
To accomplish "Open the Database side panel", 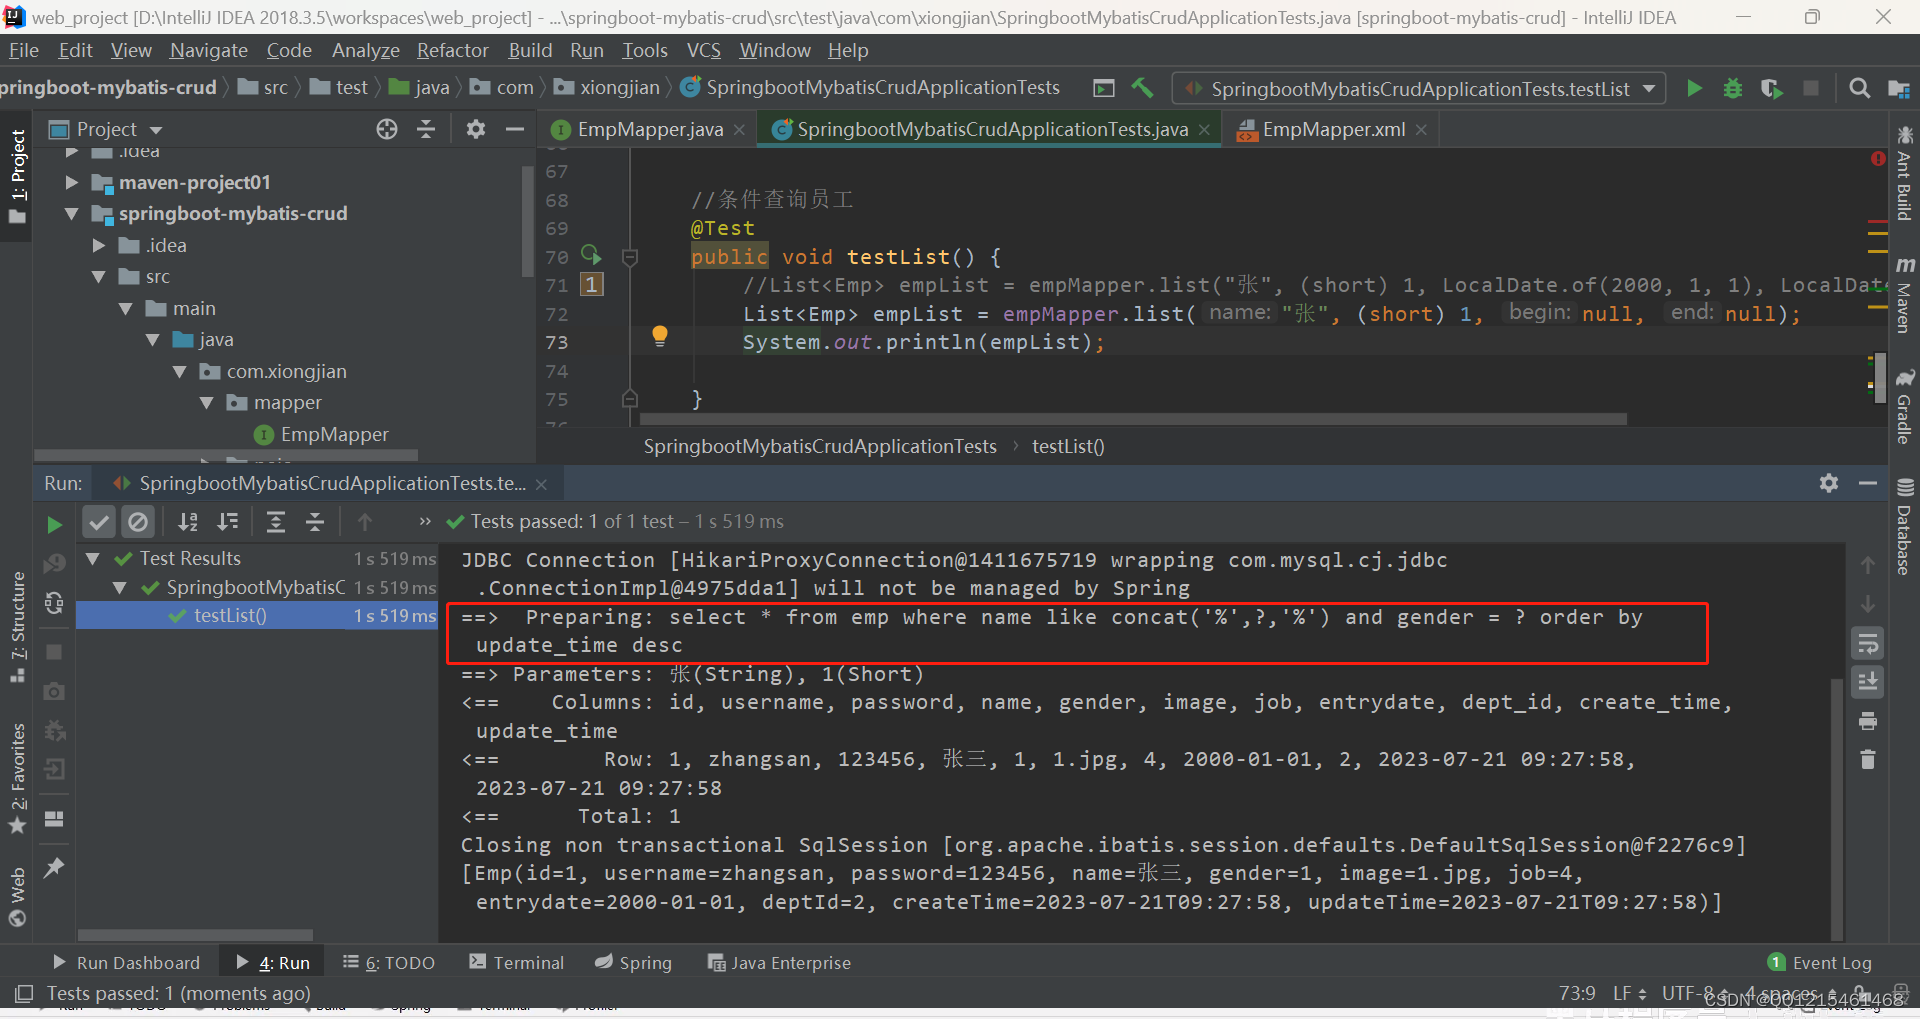I will coord(1904,527).
